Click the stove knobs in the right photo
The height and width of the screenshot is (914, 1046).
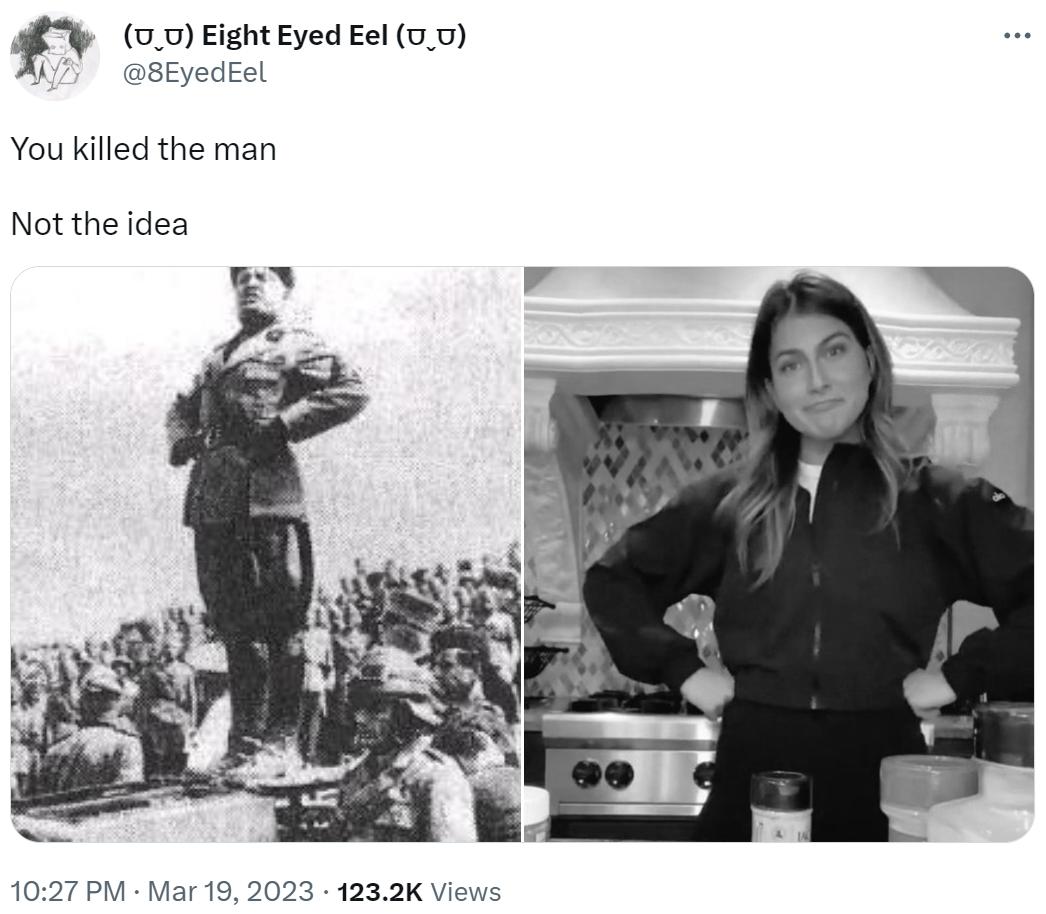tap(603, 774)
